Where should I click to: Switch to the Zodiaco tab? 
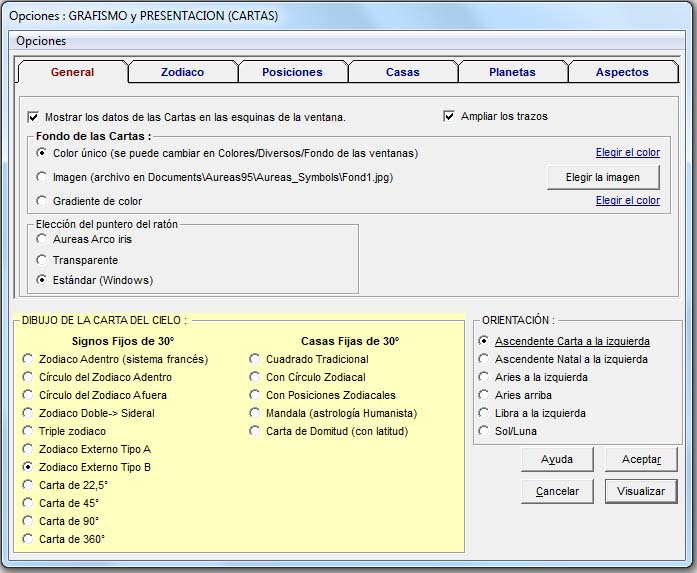[182, 72]
